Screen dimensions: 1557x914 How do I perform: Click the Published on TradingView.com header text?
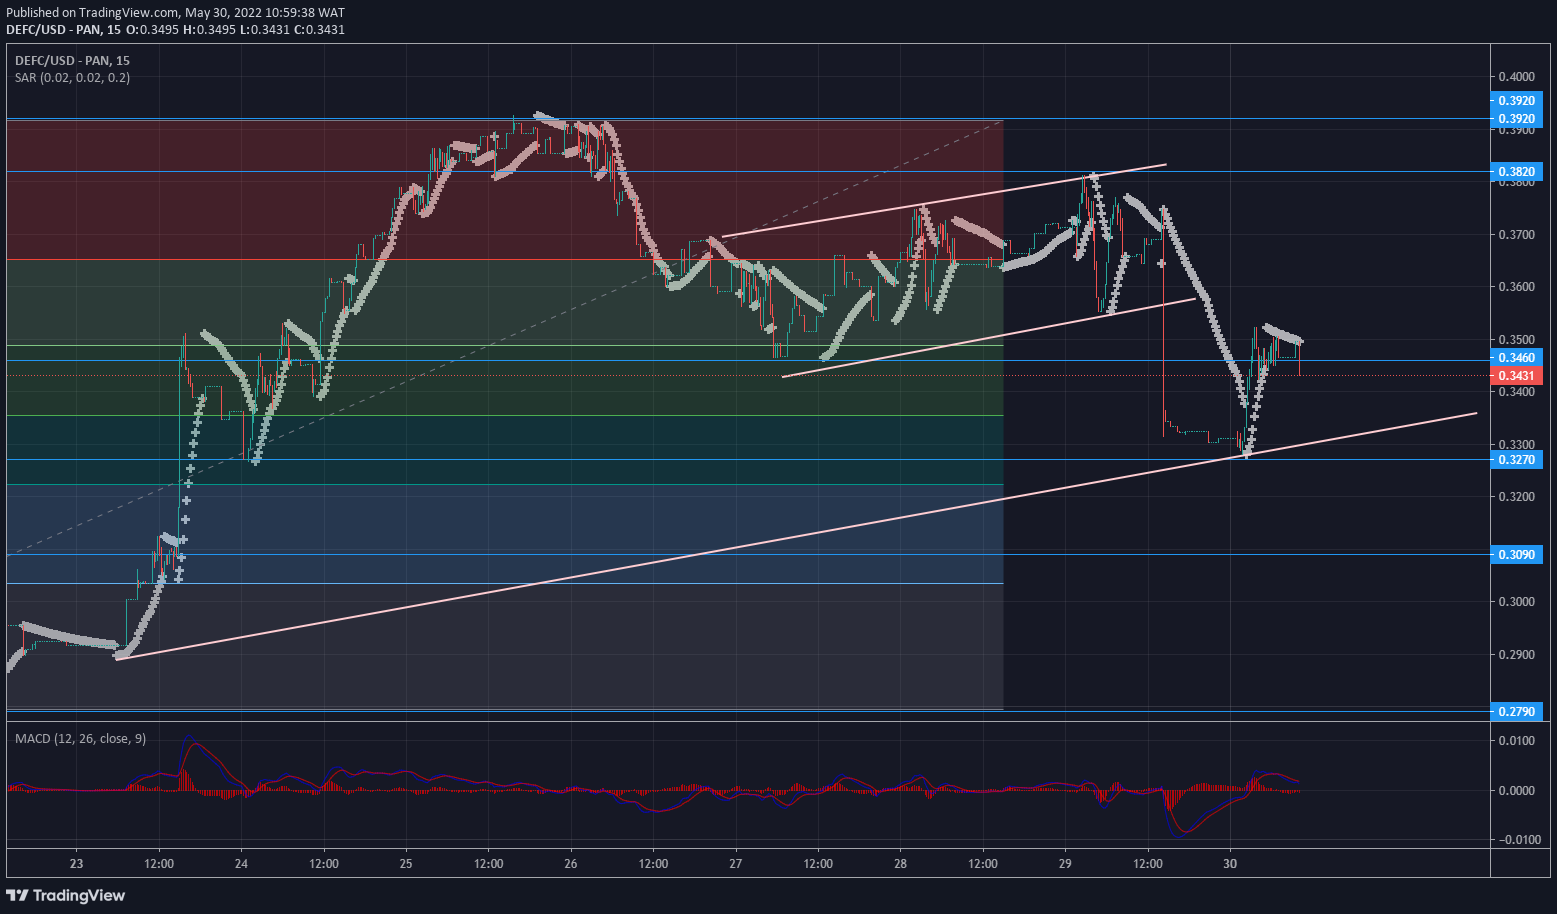click(175, 13)
